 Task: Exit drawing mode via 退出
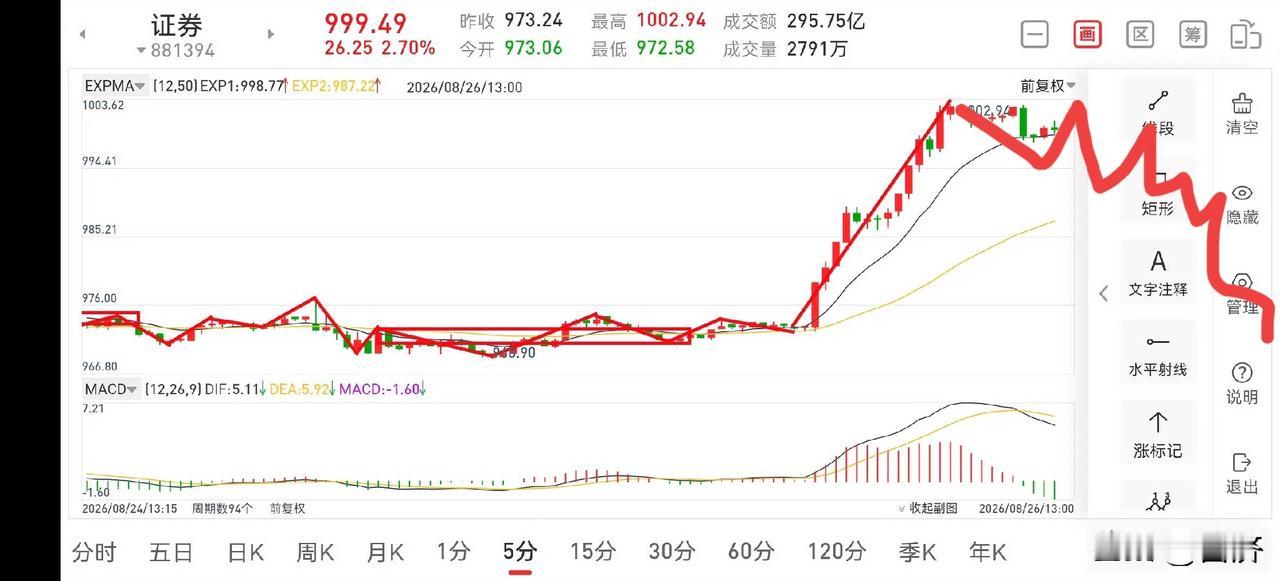pyautogui.click(x=1242, y=473)
